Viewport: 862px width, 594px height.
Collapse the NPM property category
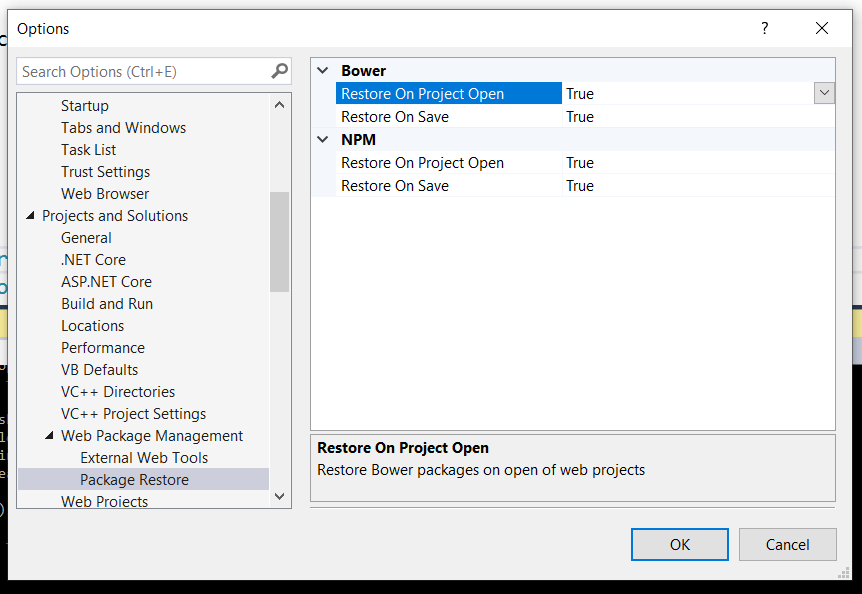coord(322,140)
